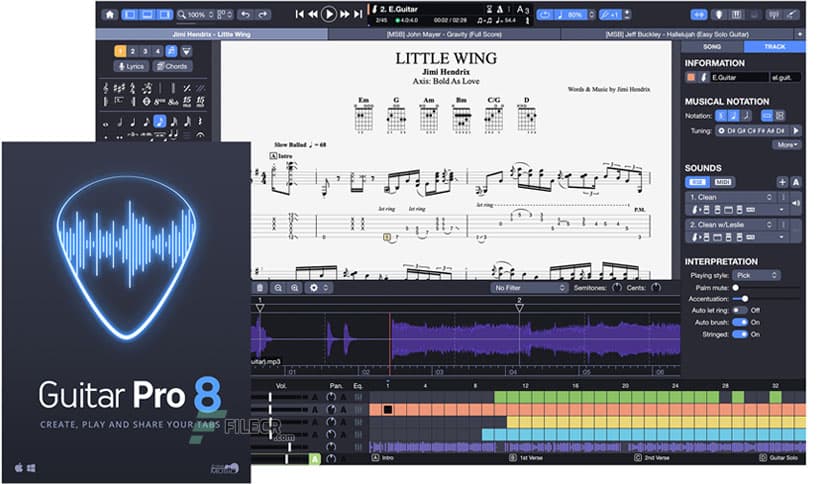Delete audio with the trash icon
Screen dimensions: 836x484
pos(260,288)
